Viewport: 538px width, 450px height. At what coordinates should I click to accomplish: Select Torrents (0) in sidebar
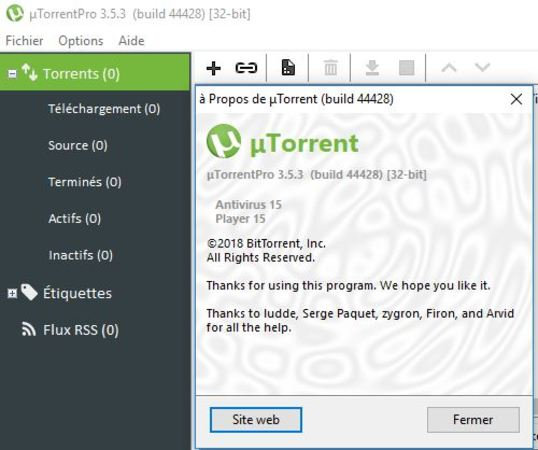95,73
